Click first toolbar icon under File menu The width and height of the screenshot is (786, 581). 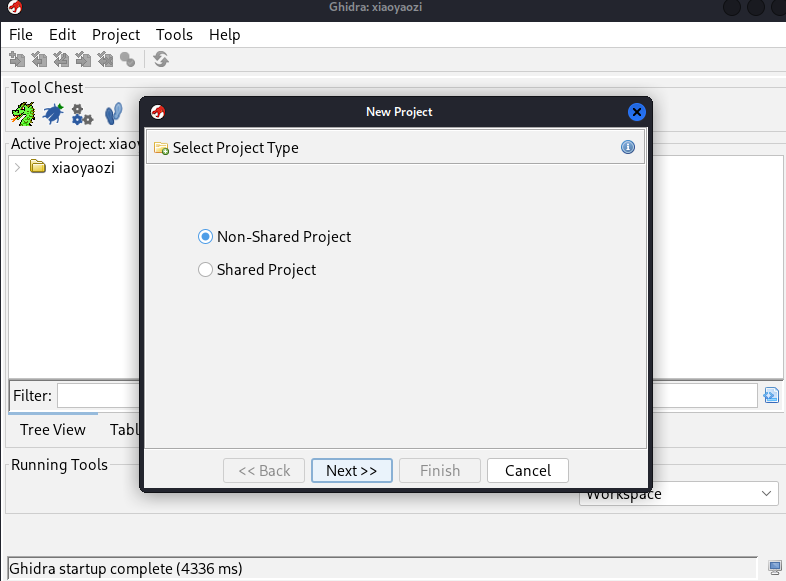(x=17, y=60)
